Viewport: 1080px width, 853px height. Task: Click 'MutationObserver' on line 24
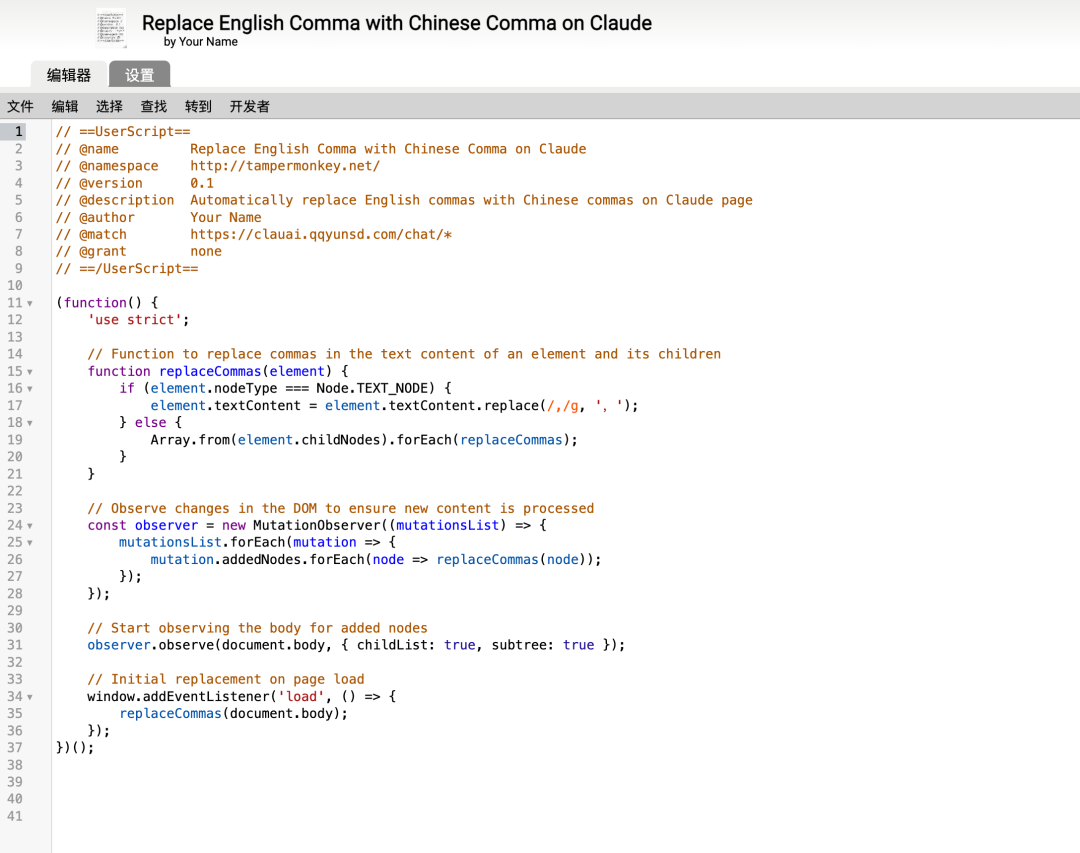pos(316,525)
